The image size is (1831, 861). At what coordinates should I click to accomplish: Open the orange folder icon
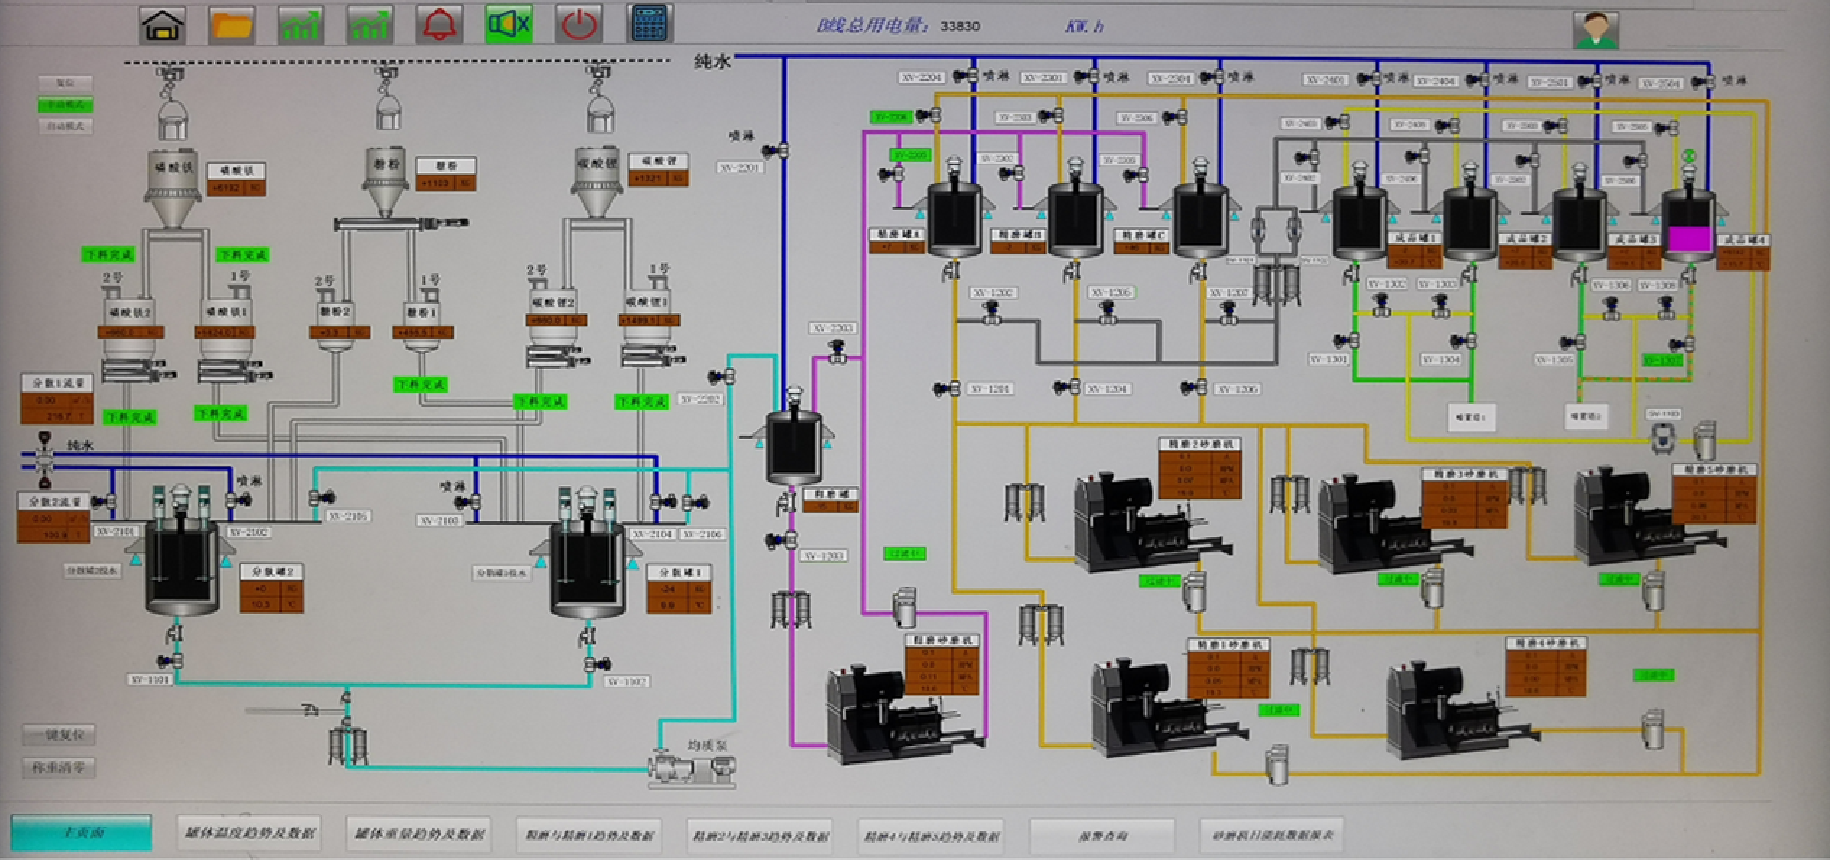coord(231,25)
